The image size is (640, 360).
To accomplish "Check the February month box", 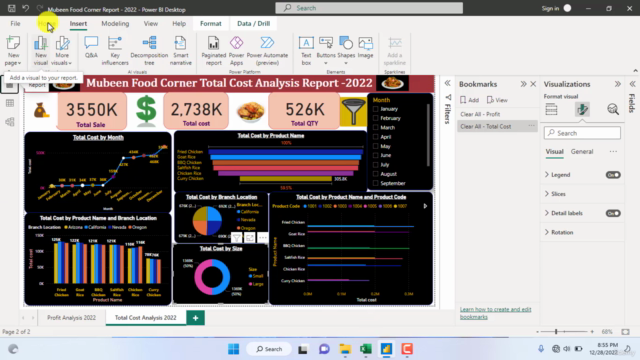I will click(x=376, y=118).
